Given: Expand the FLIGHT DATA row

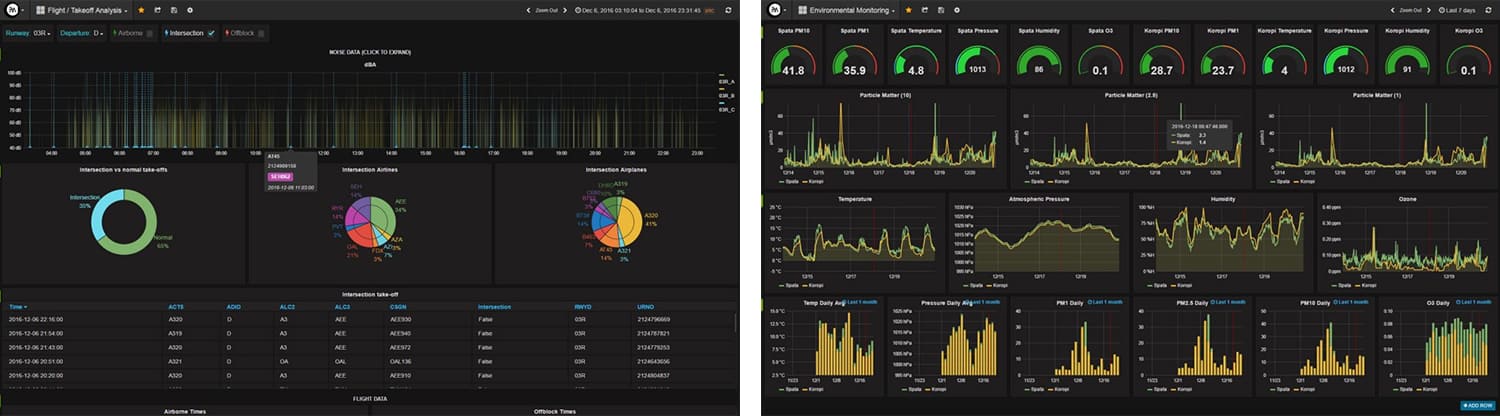Looking at the screenshot, I should pos(369,398).
